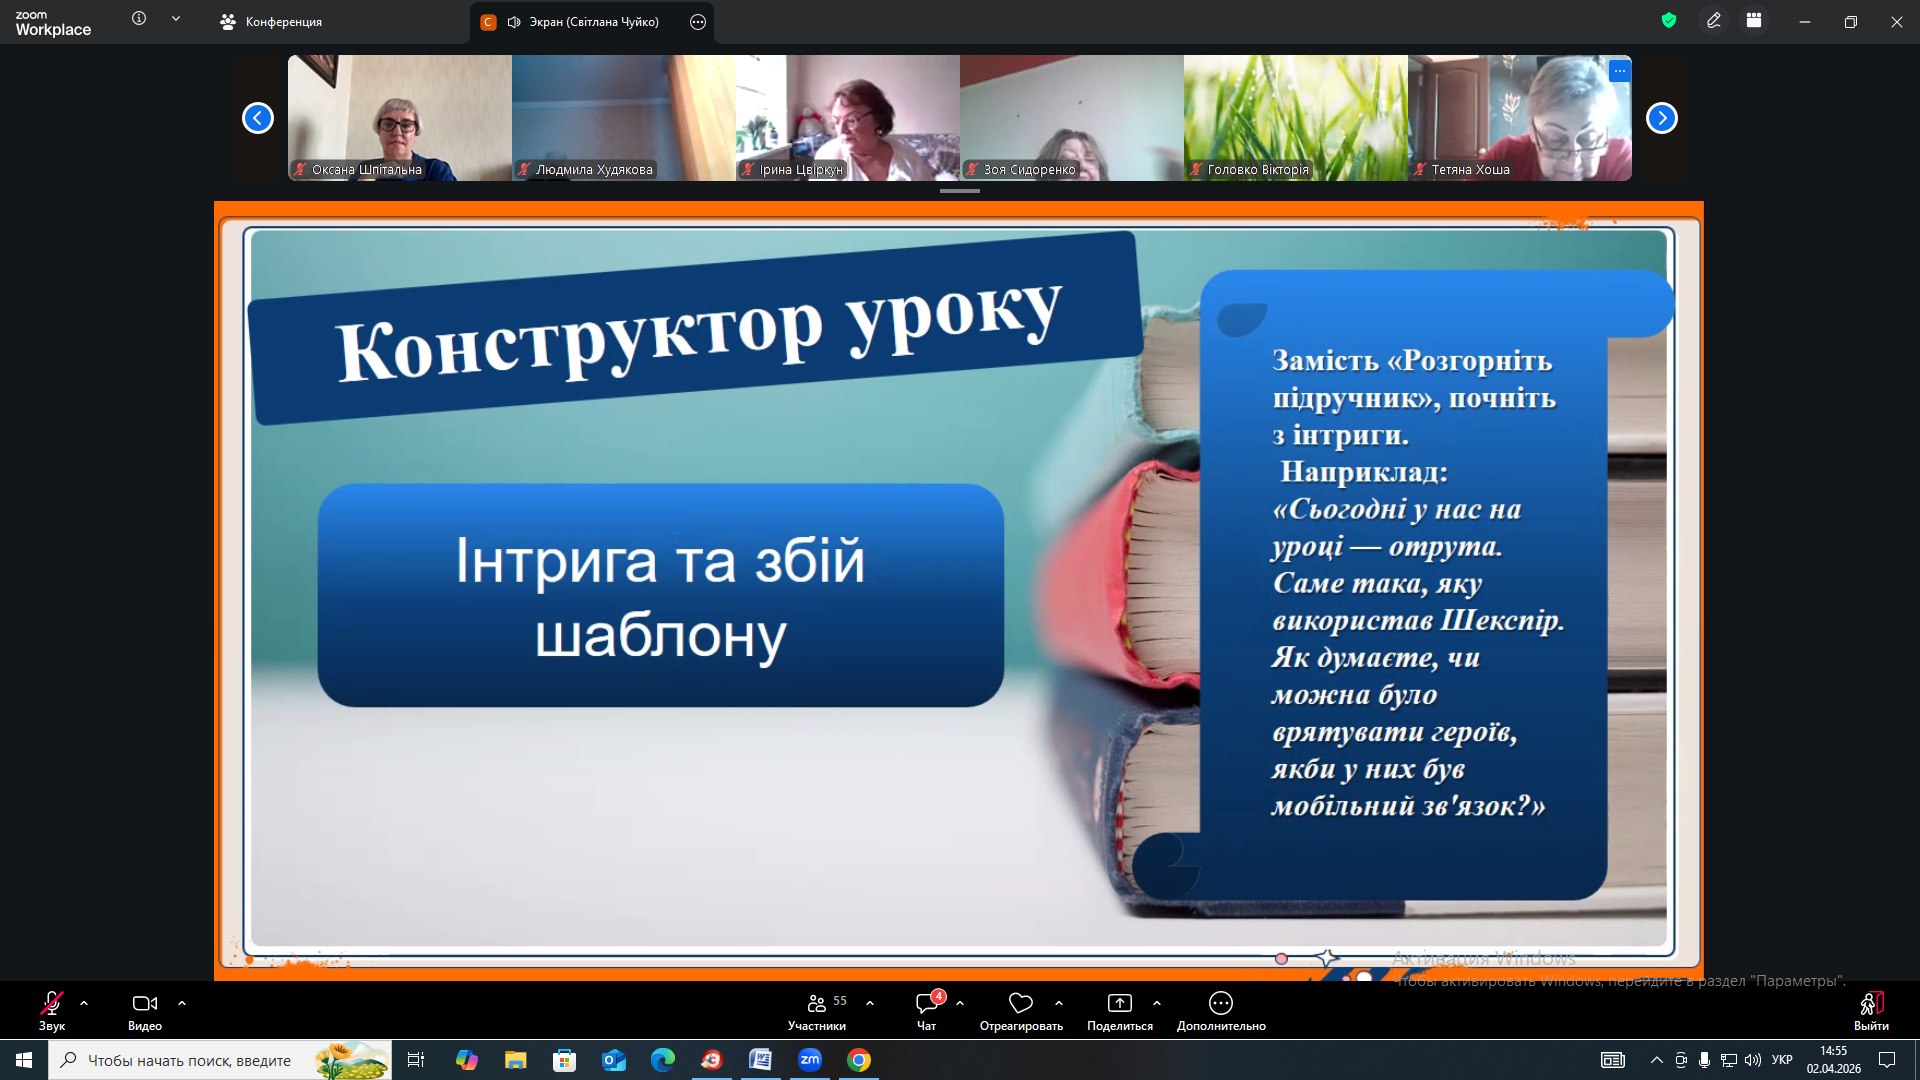This screenshot has height=1080, width=1920.
Task: Expand the arrow next to Participants
Action: point(870,1003)
